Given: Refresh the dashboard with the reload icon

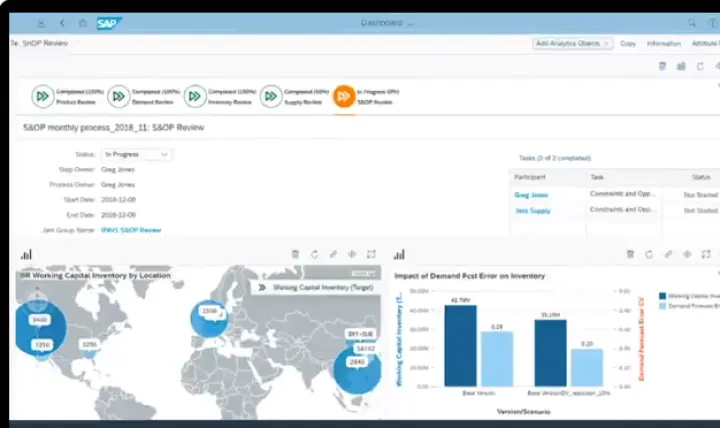Looking at the screenshot, I should [x=700, y=66].
